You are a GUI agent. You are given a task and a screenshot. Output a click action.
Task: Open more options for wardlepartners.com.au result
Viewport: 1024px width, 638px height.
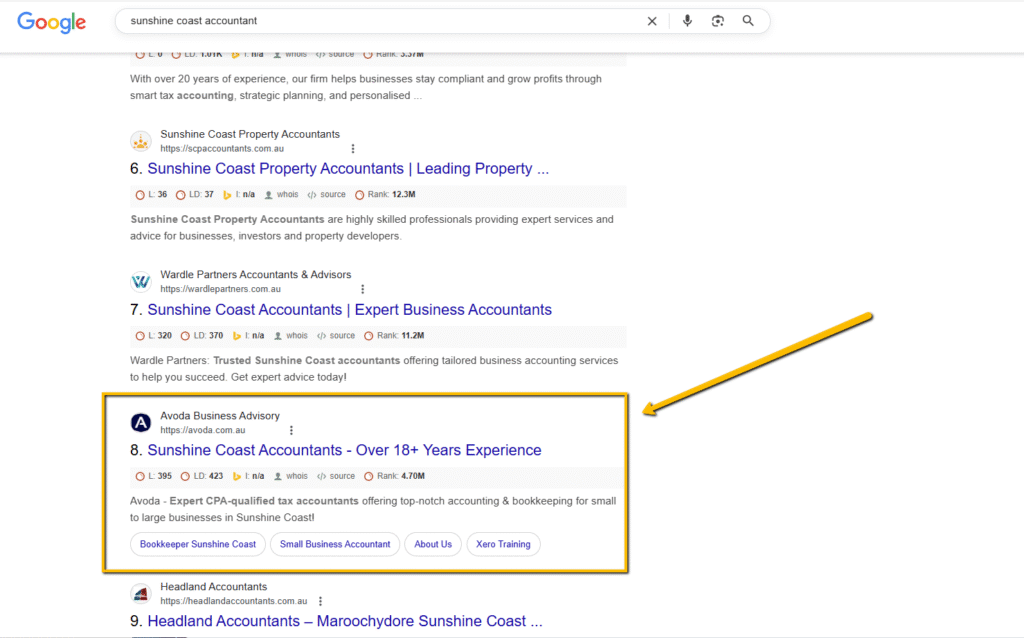click(362, 290)
